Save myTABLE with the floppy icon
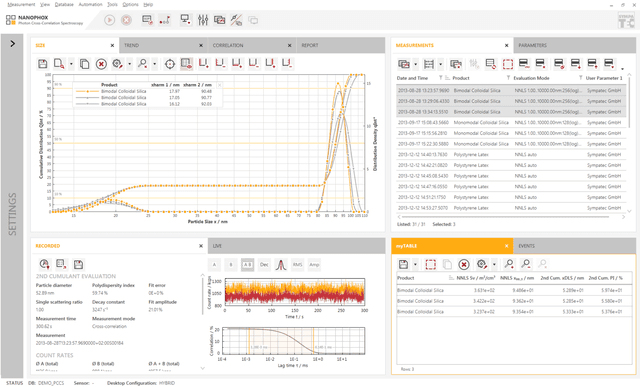This screenshot has height=387, width=640. [x=403, y=265]
